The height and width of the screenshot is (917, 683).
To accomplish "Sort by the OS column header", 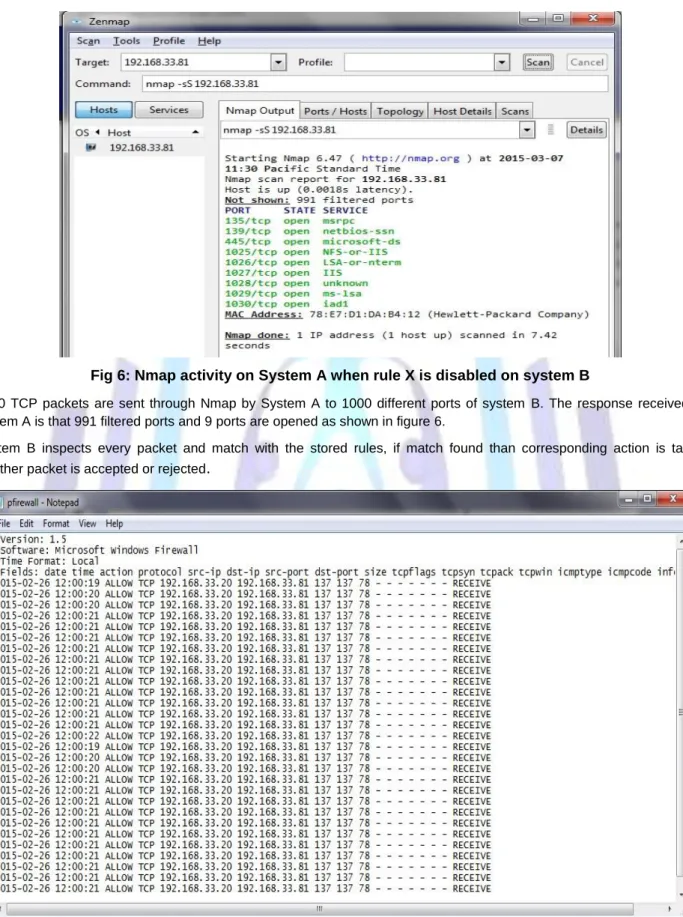I will pos(82,133).
